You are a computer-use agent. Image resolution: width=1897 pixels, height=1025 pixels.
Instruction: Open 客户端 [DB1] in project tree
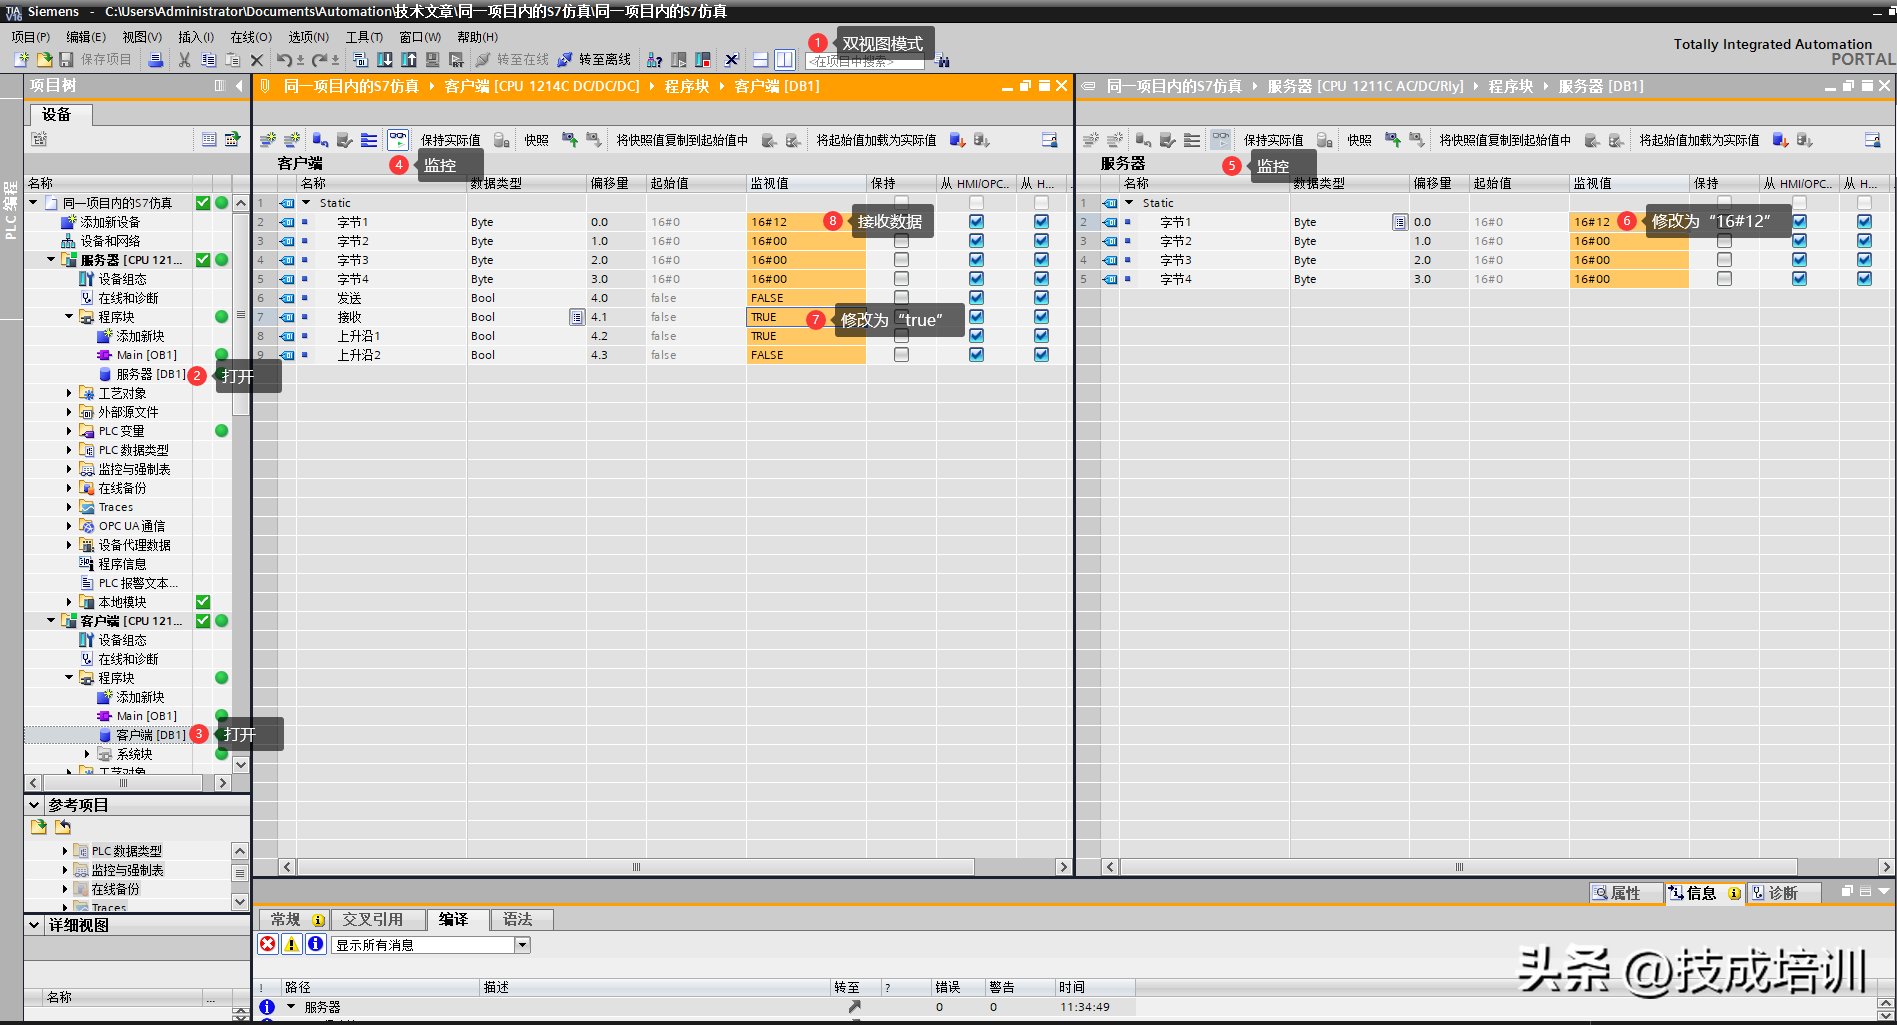[150, 735]
